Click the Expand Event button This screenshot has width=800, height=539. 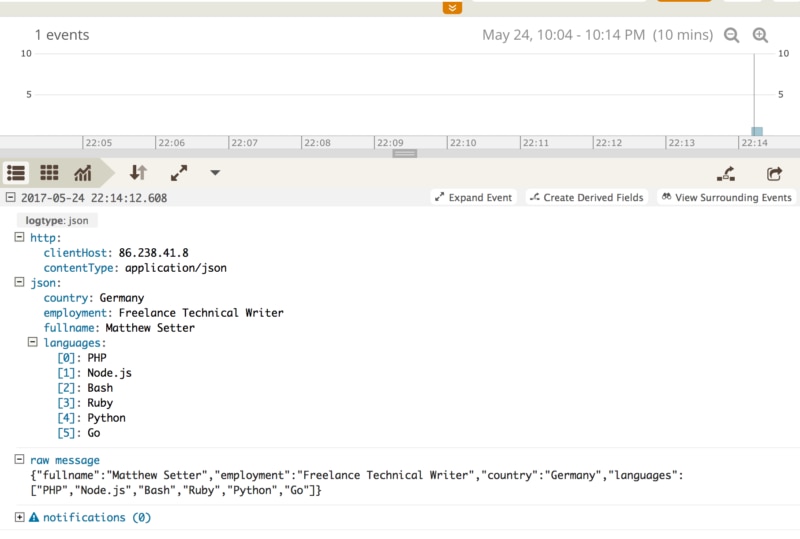pyautogui.click(x=474, y=198)
